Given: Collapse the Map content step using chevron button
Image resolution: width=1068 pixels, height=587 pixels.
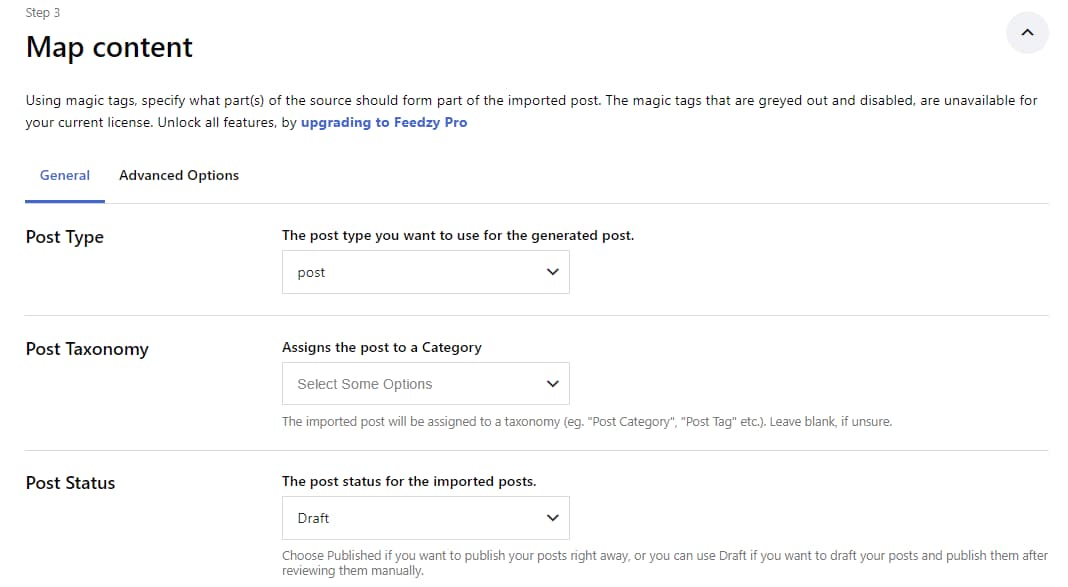Looking at the screenshot, I should click(x=1027, y=33).
